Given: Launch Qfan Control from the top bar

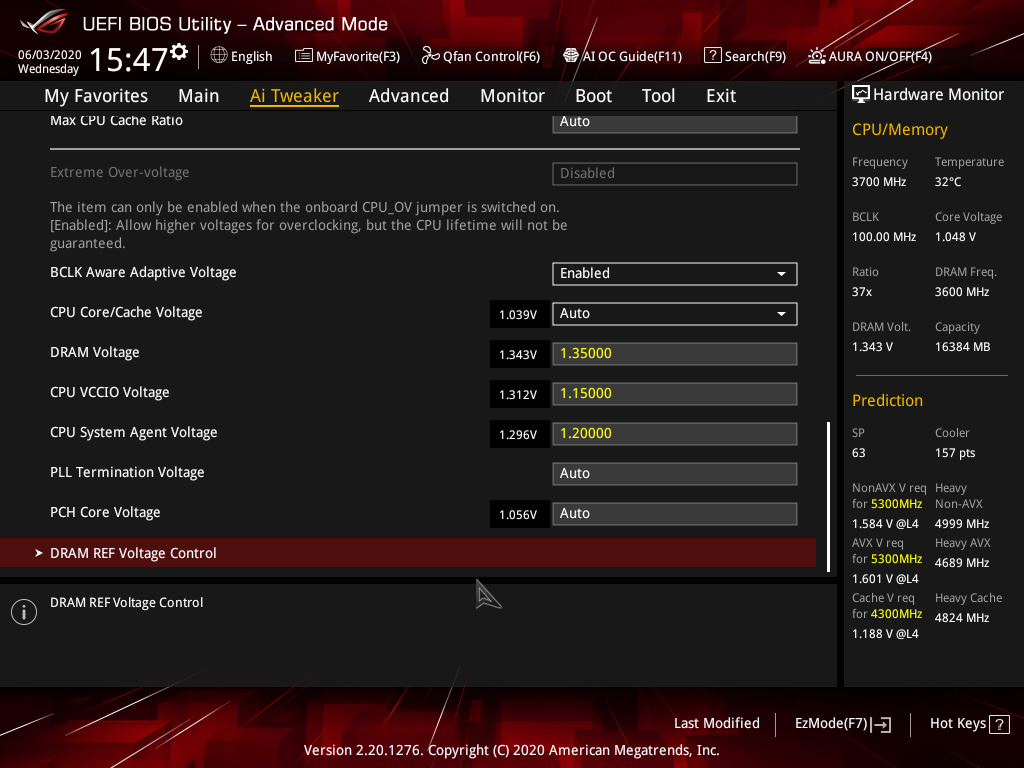Looking at the screenshot, I should [428, 56].
